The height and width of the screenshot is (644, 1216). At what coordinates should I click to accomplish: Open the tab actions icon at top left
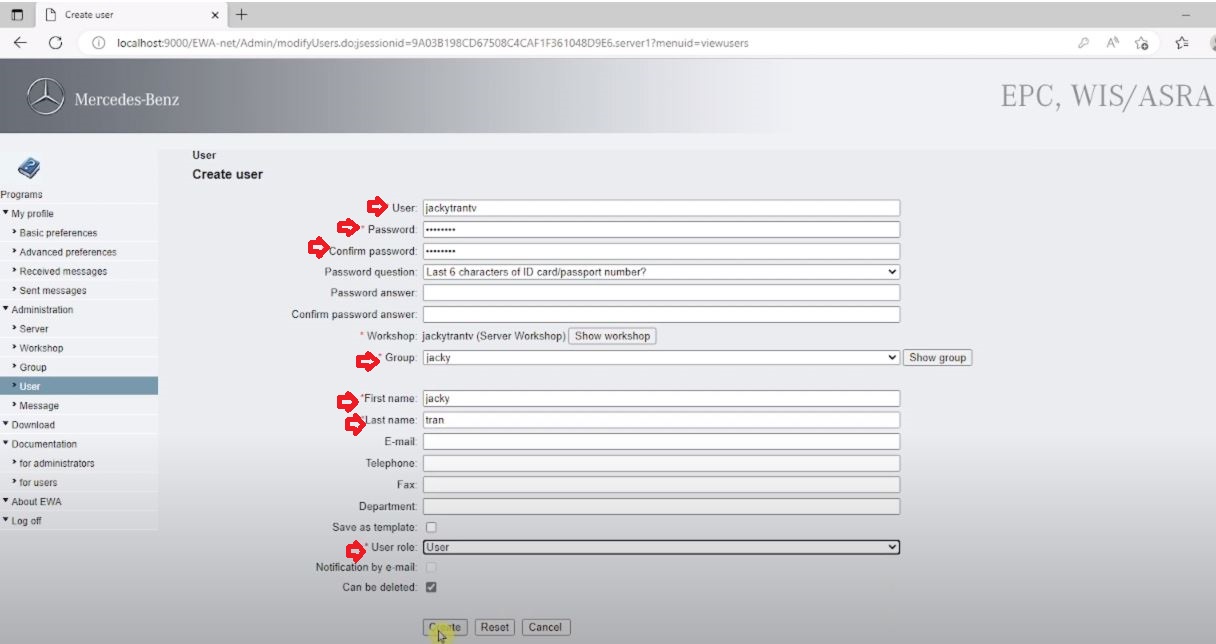click(x=17, y=15)
